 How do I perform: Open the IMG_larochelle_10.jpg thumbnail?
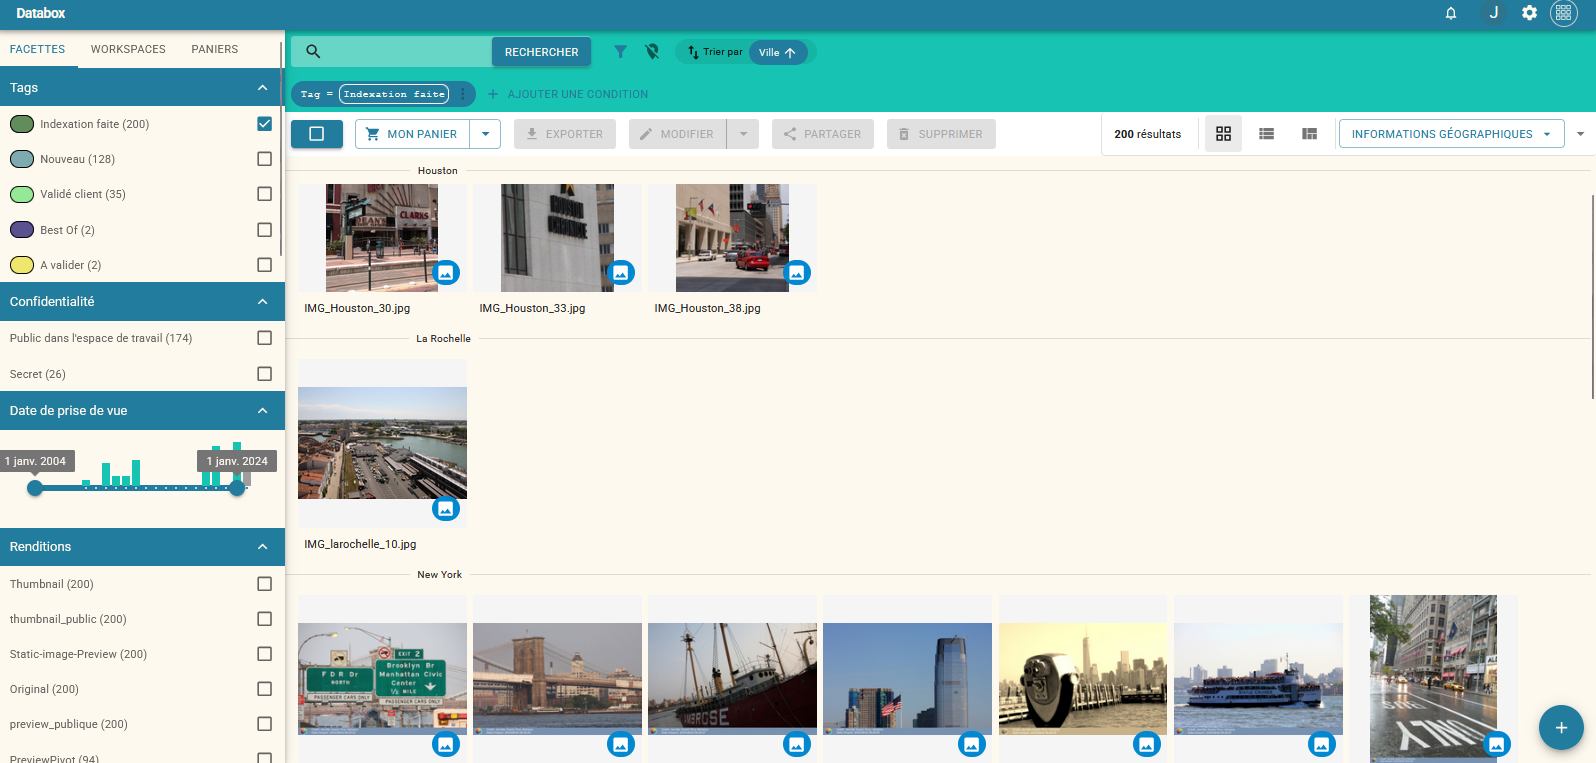382,443
